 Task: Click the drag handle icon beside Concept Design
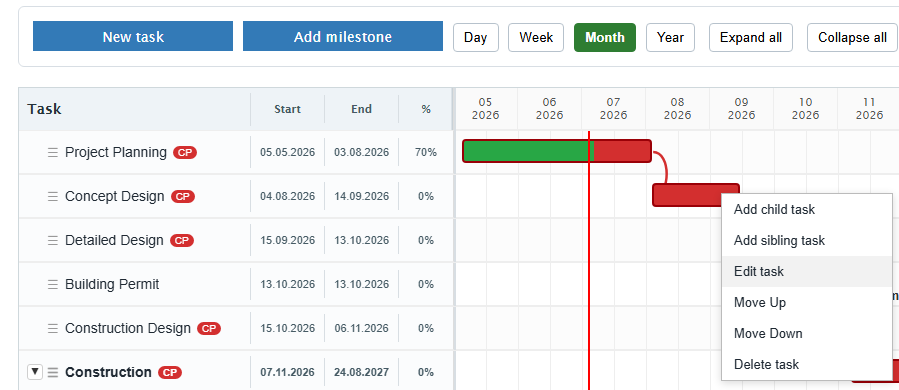(x=53, y=197)
